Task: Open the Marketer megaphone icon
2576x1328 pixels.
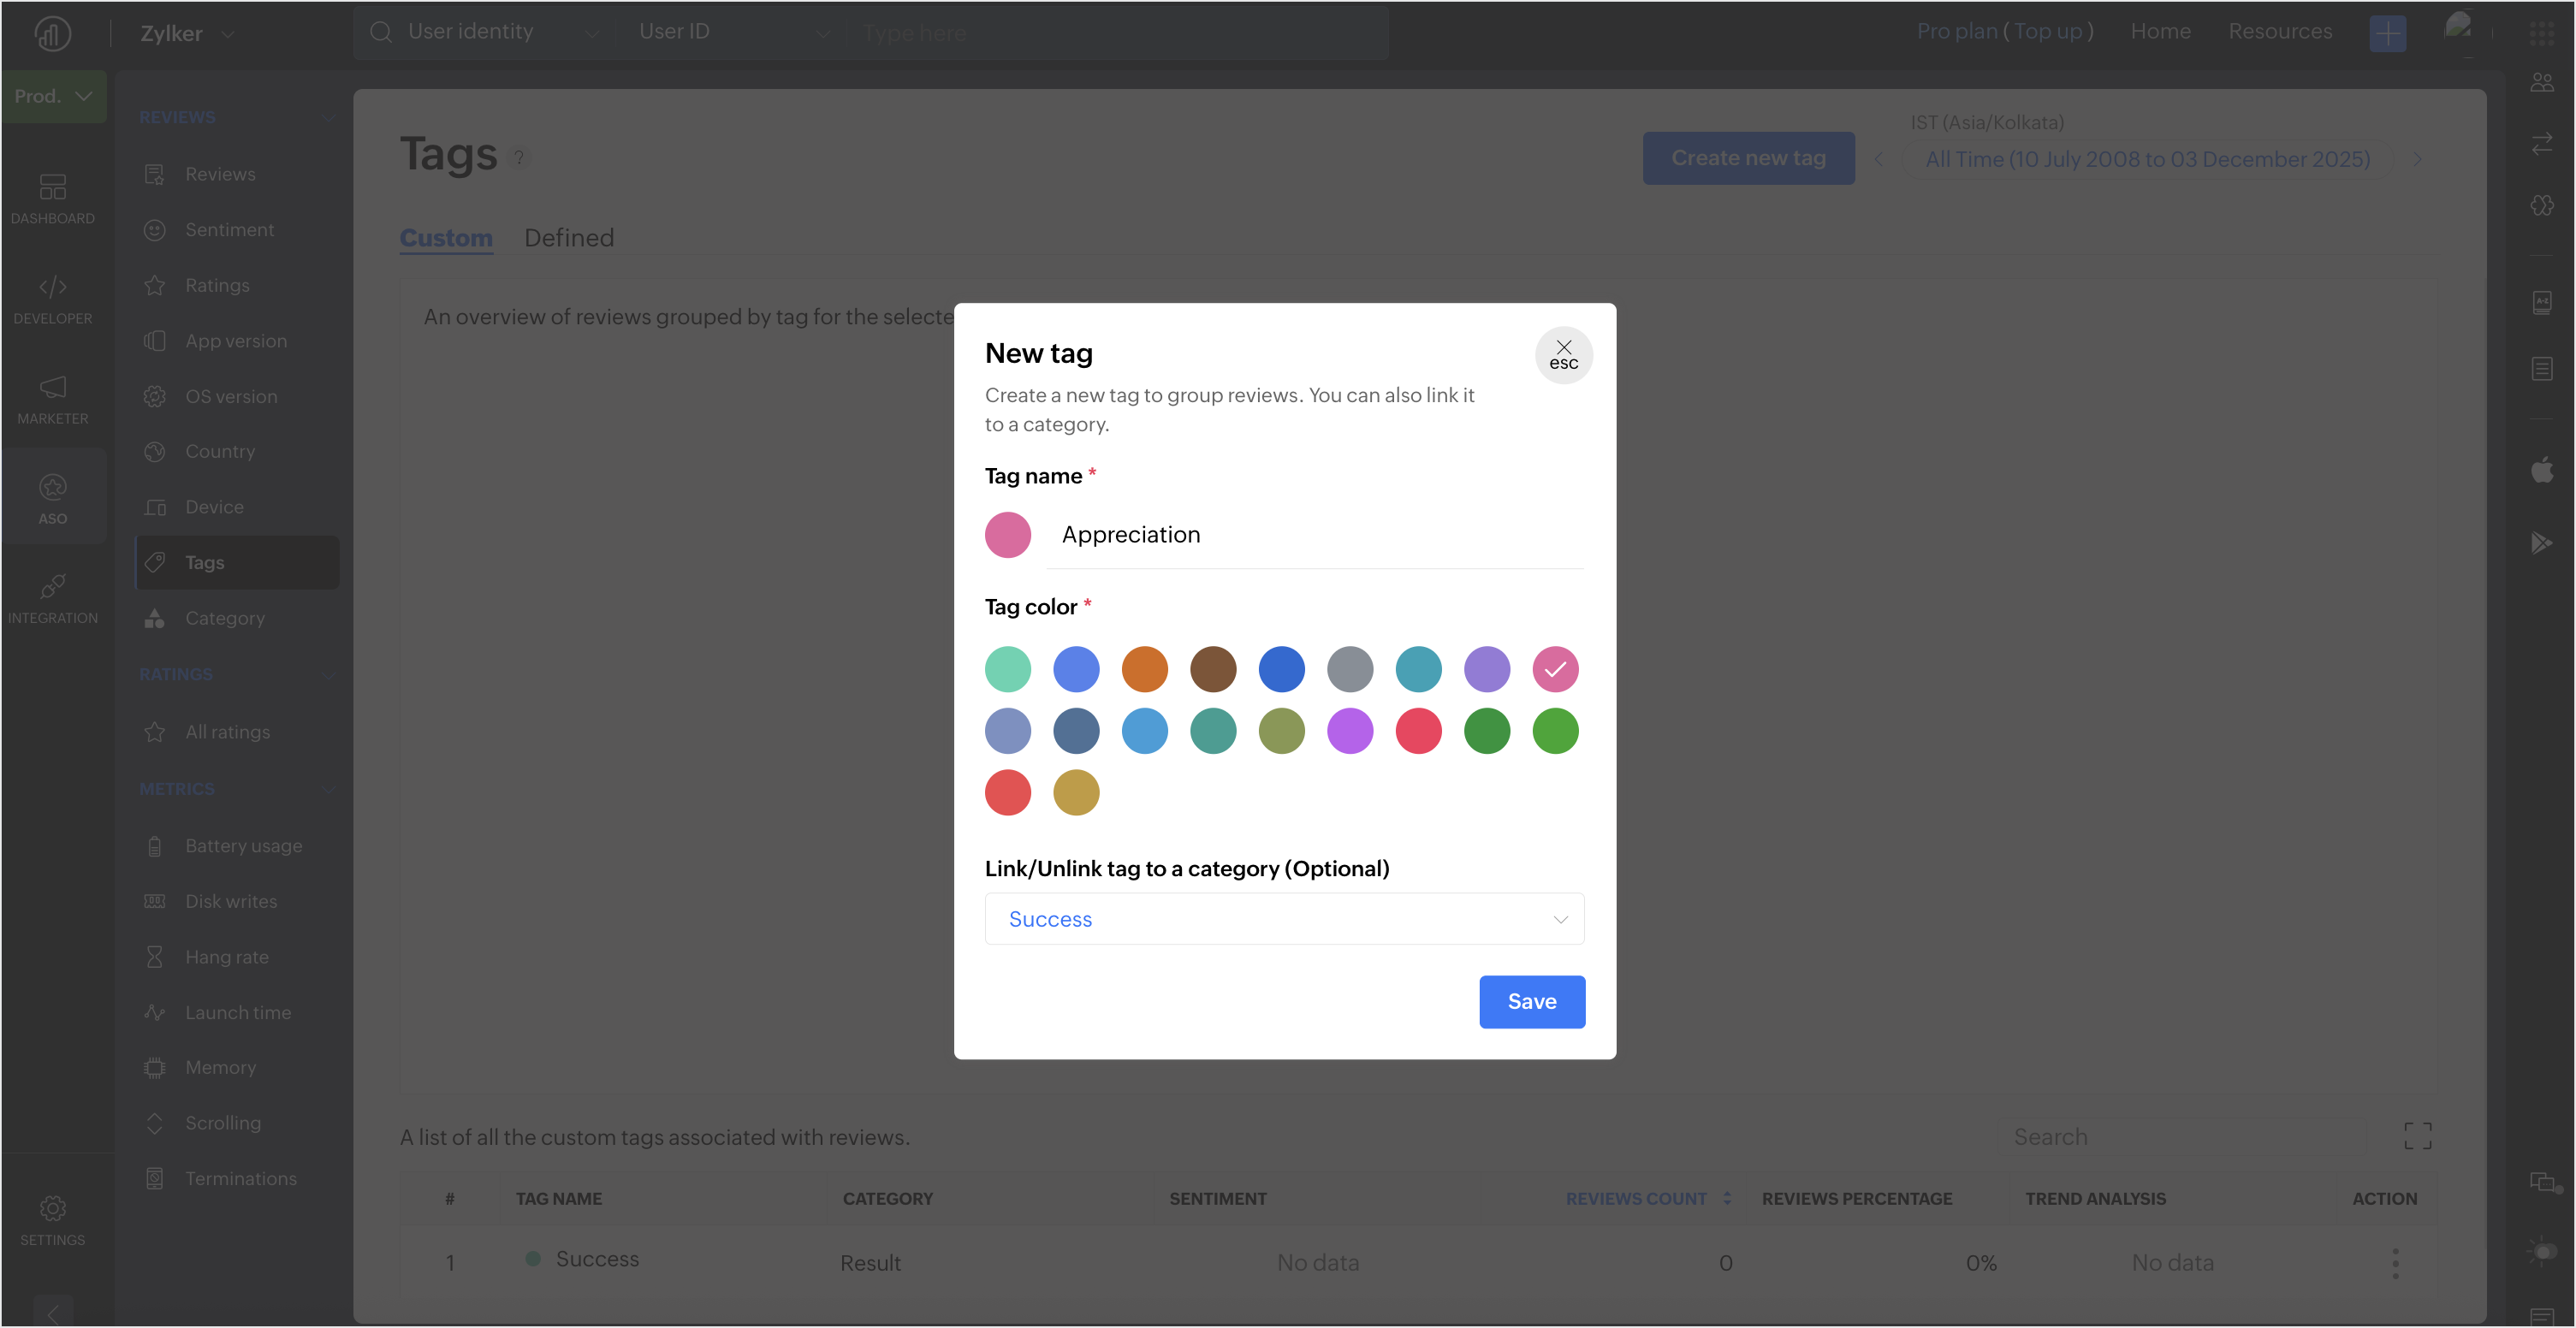Action: pyautogui.click(x=52, y=397)
